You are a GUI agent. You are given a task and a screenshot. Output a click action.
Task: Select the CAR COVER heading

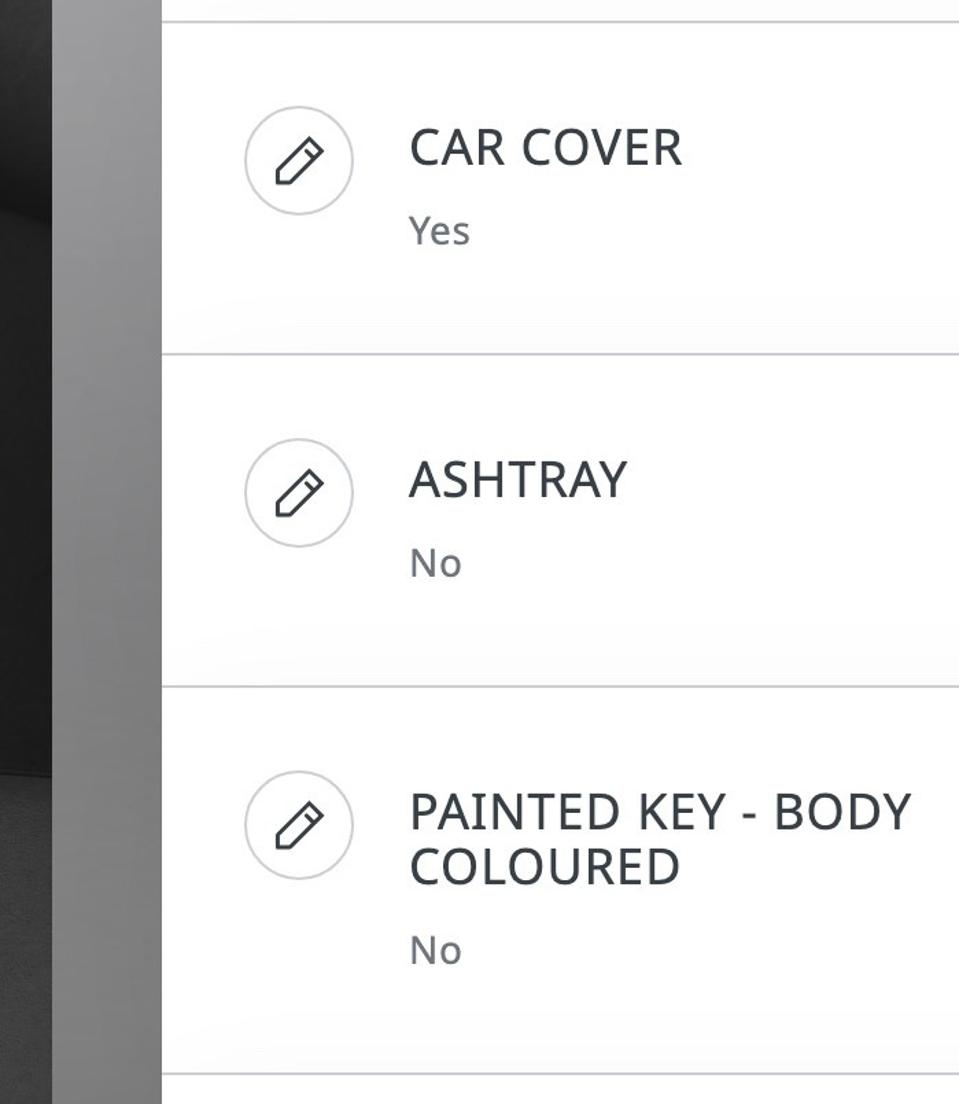[545, 148]
